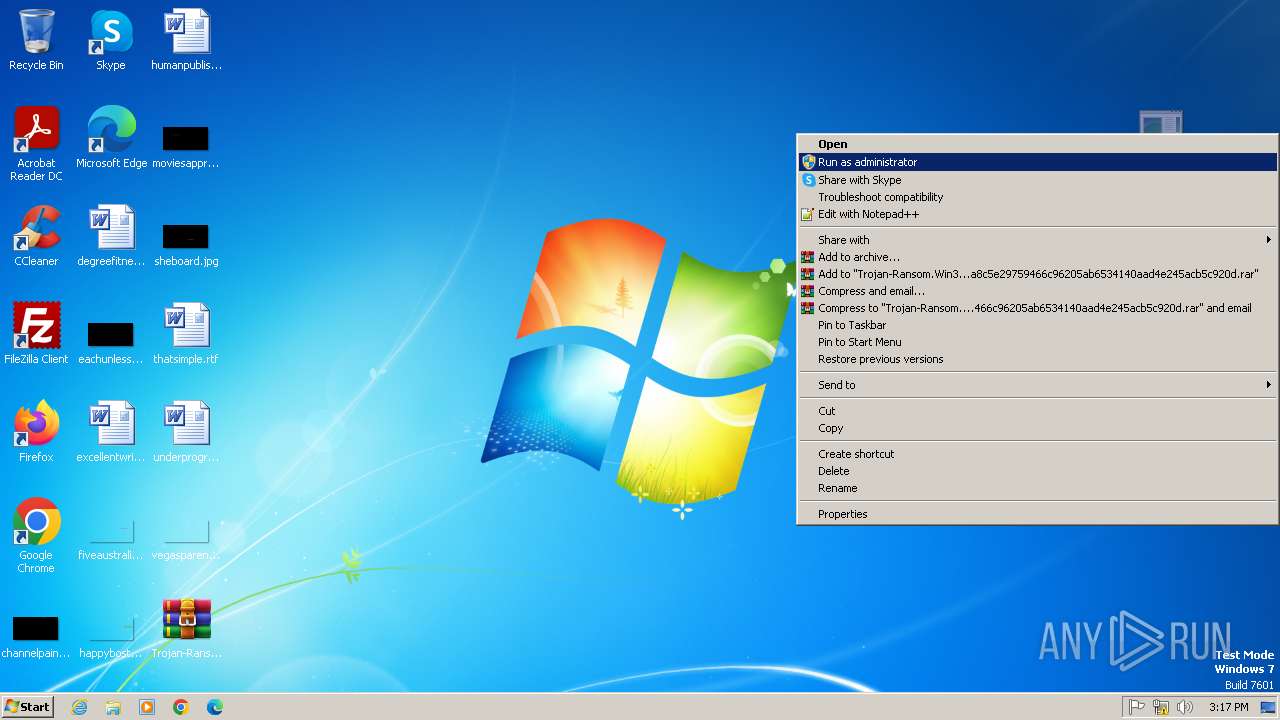Image resolution: width=1280 pixels, height=720 pixels.
Task: Select the underprogr Word document icon
Action: (186, 432)
